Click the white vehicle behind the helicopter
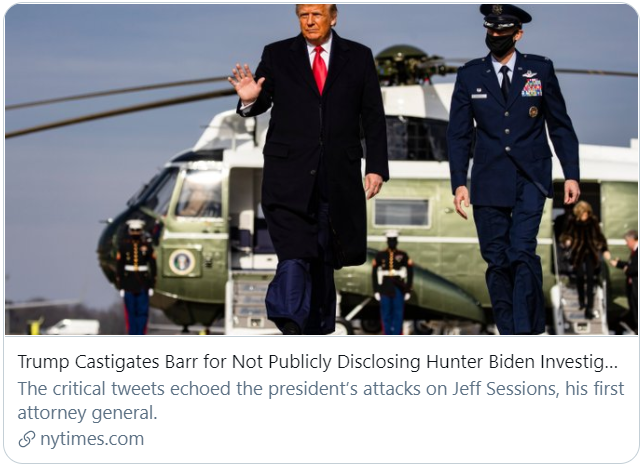Viewport: 644px width, 469px height. (72, 327)
